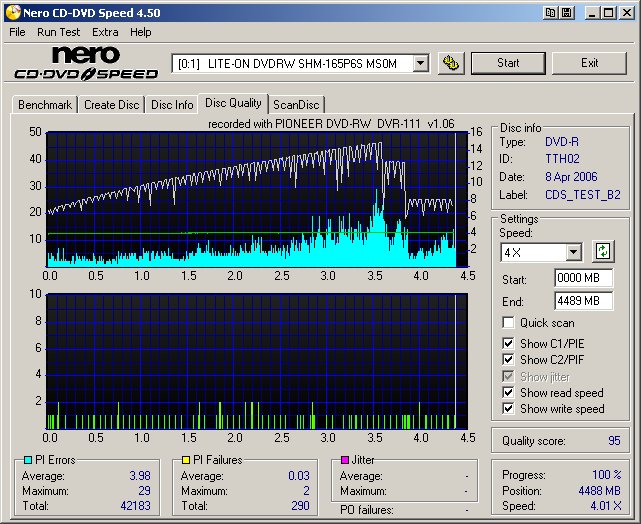The height and width of the screenshot is (524, 641).
Task: Uncheck Show C2/PIF
Action: click(508, 359)
